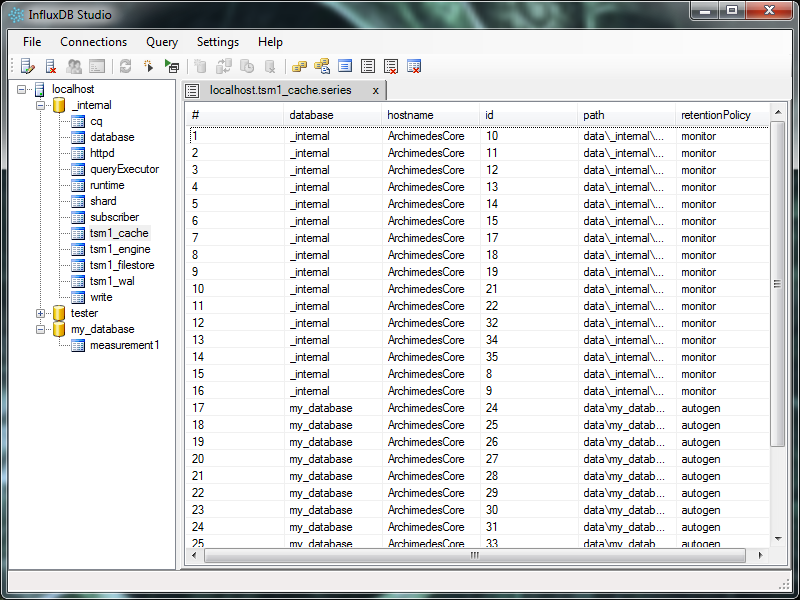Click the remove connection icon with red X
The height and width of the screenshot is (600, 800).
[x=51, y=66]
